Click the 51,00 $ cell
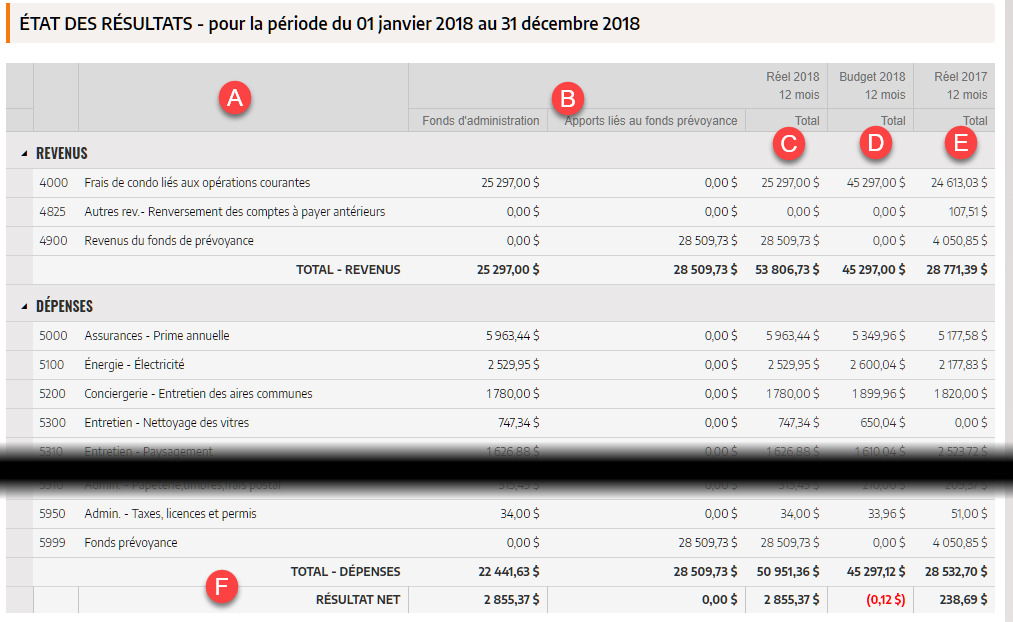 click(x=969, y=514)
